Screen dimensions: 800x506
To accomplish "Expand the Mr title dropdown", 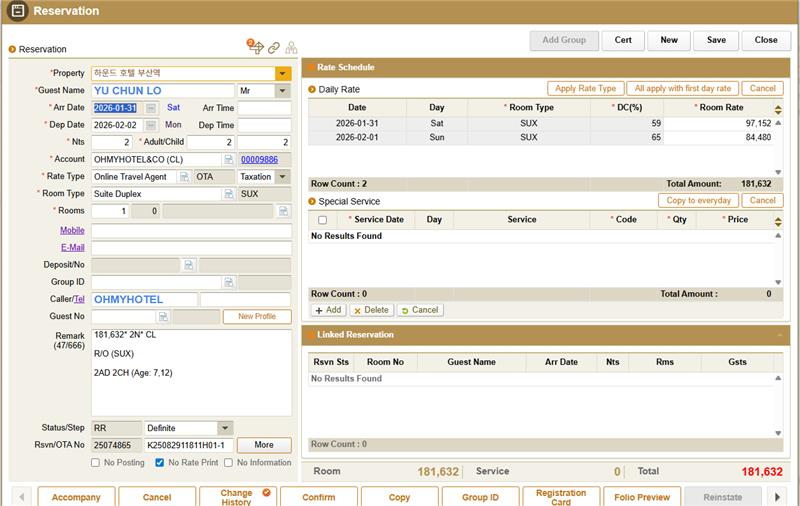I will (x=283, y=91).
